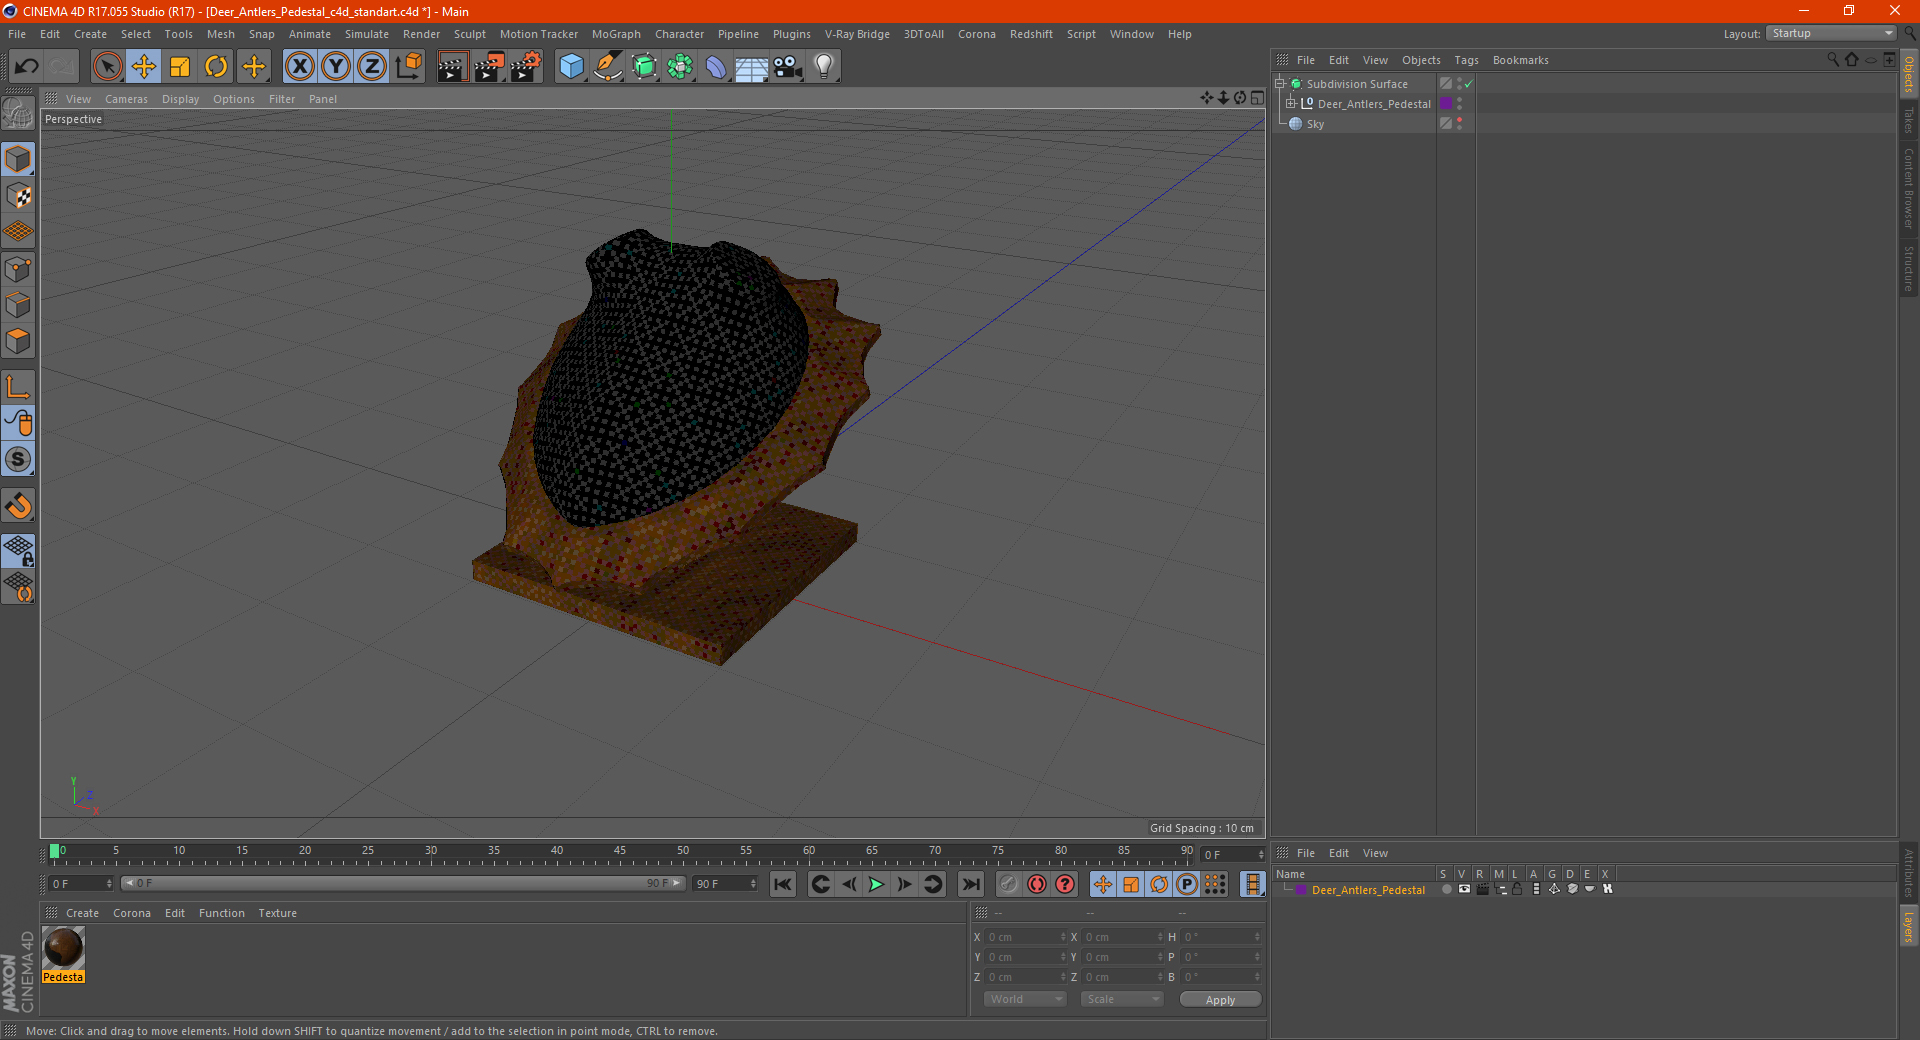Toggle X-axis lock
Screen dimensions: 1920x1040
point(300,67)
